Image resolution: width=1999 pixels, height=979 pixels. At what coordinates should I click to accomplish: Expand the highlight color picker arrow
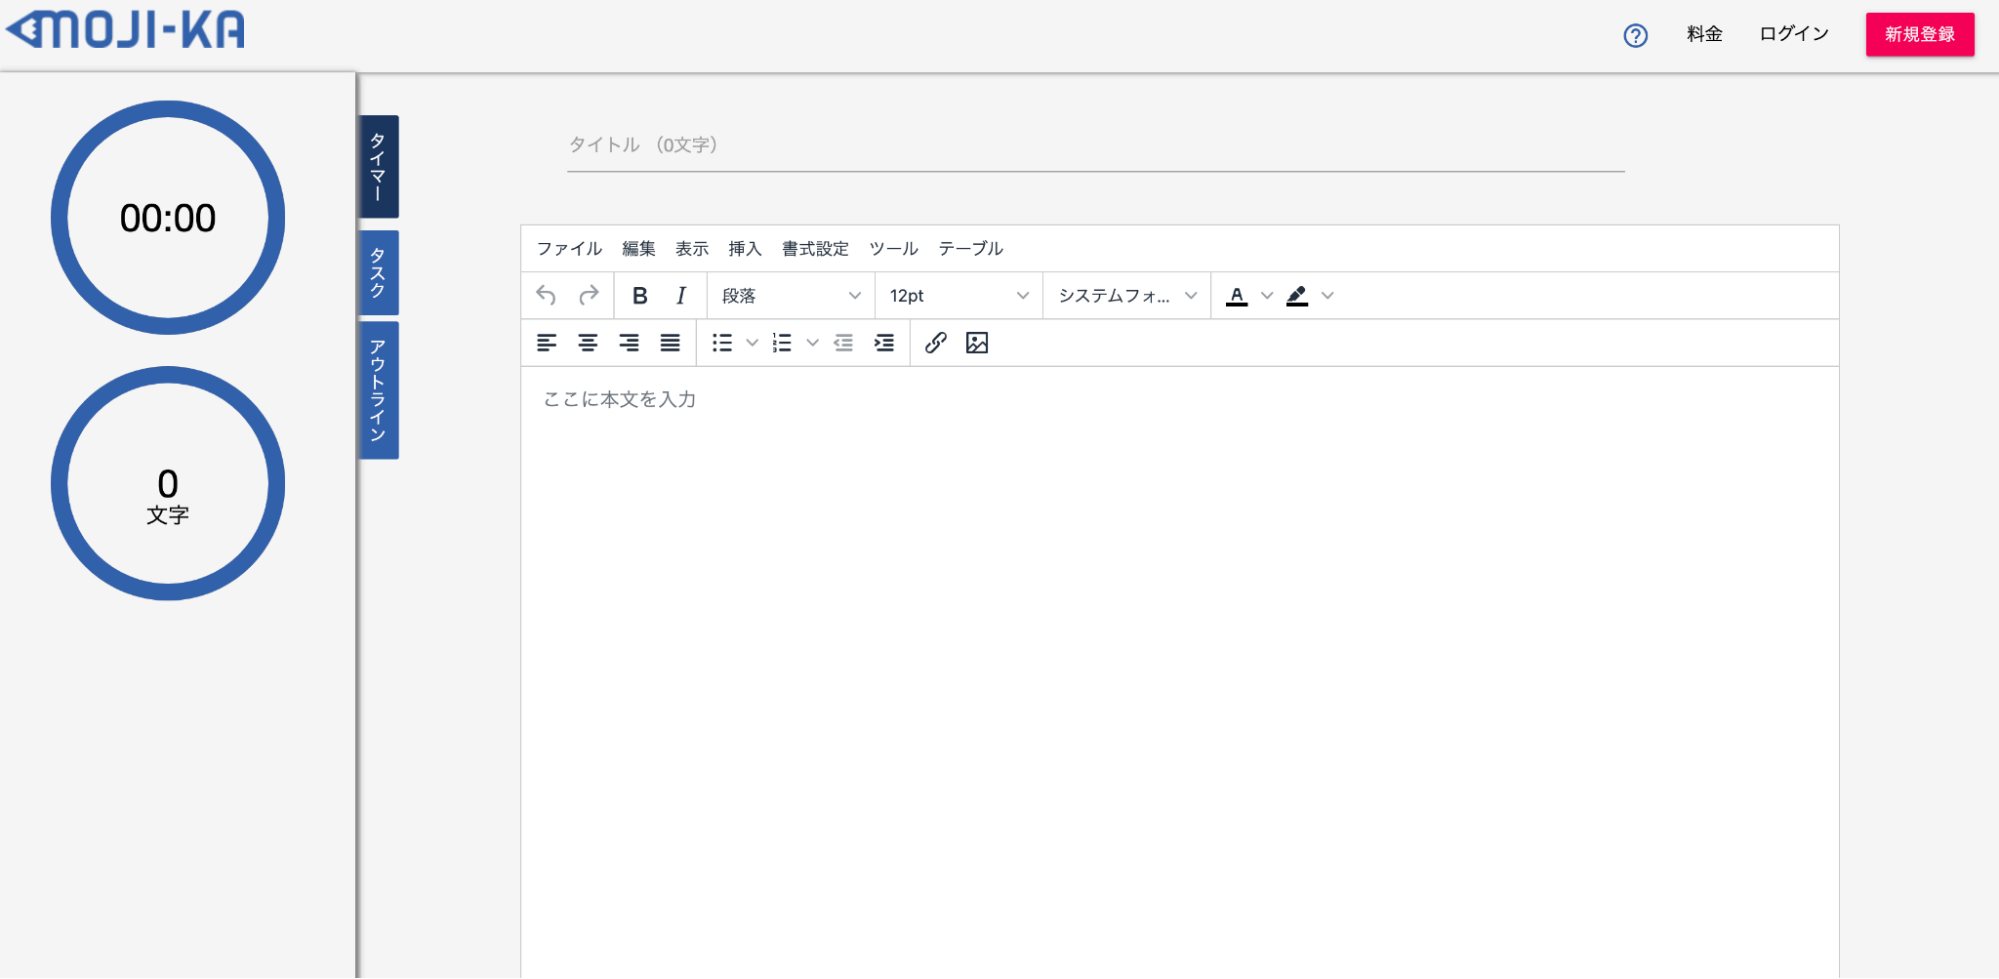pyautogui.click(x=1328, y=295)
